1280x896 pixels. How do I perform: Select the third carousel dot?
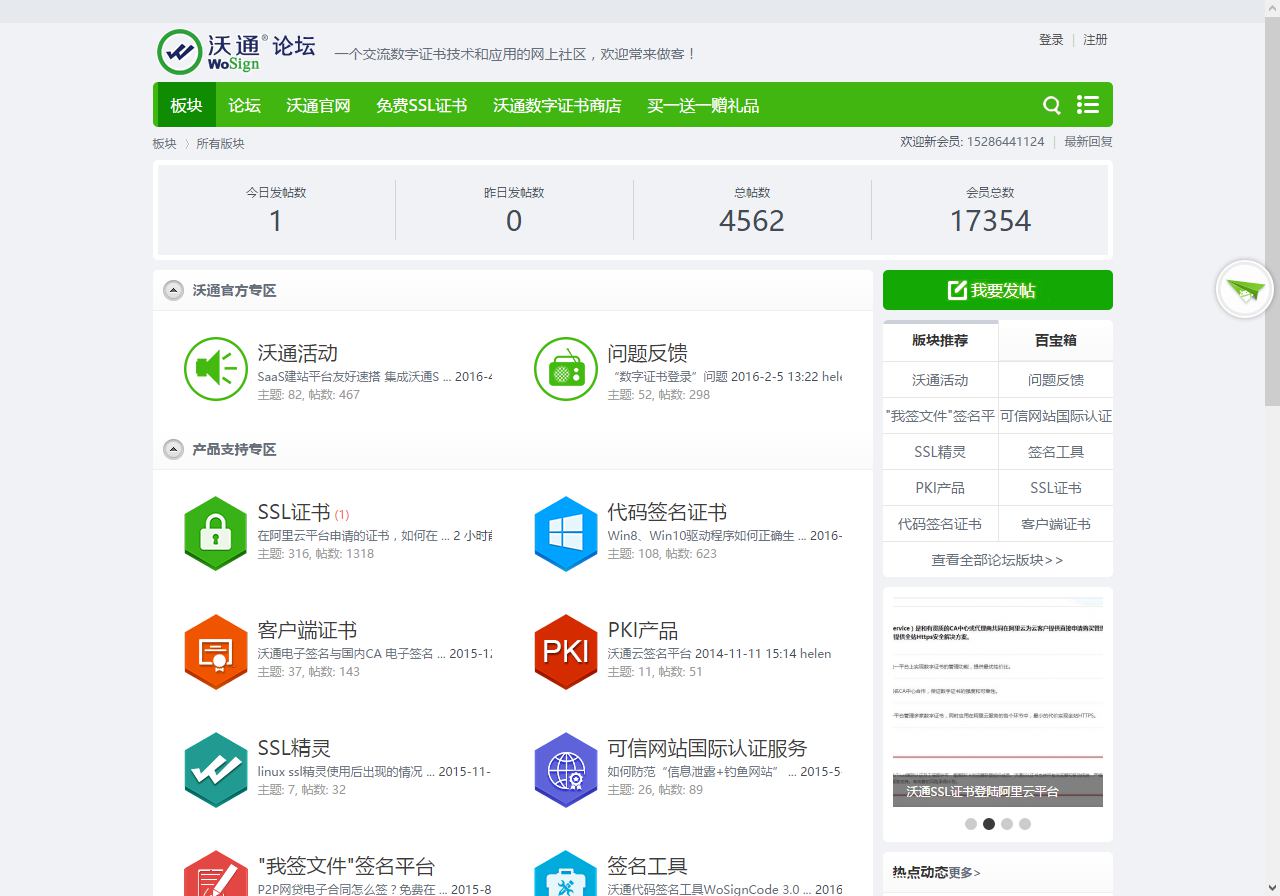coord(1007,824)
